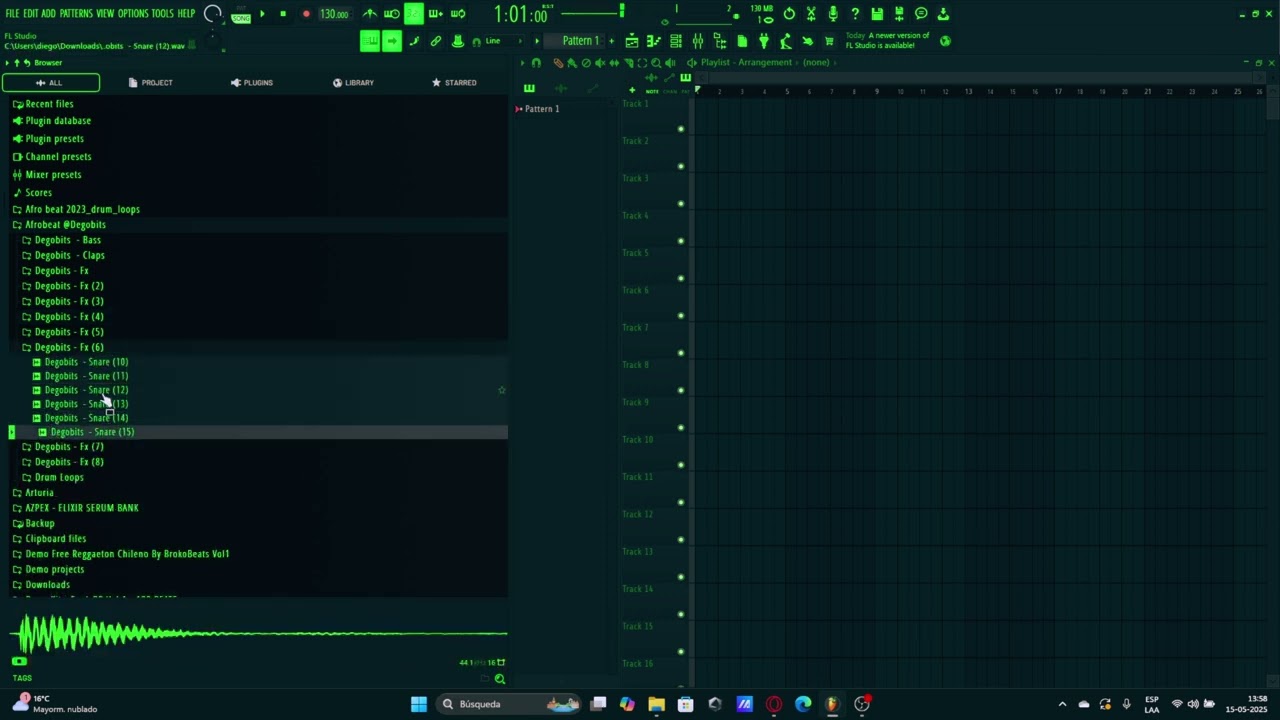Mute Track 9 using its green dot

[x=681, y=428]
